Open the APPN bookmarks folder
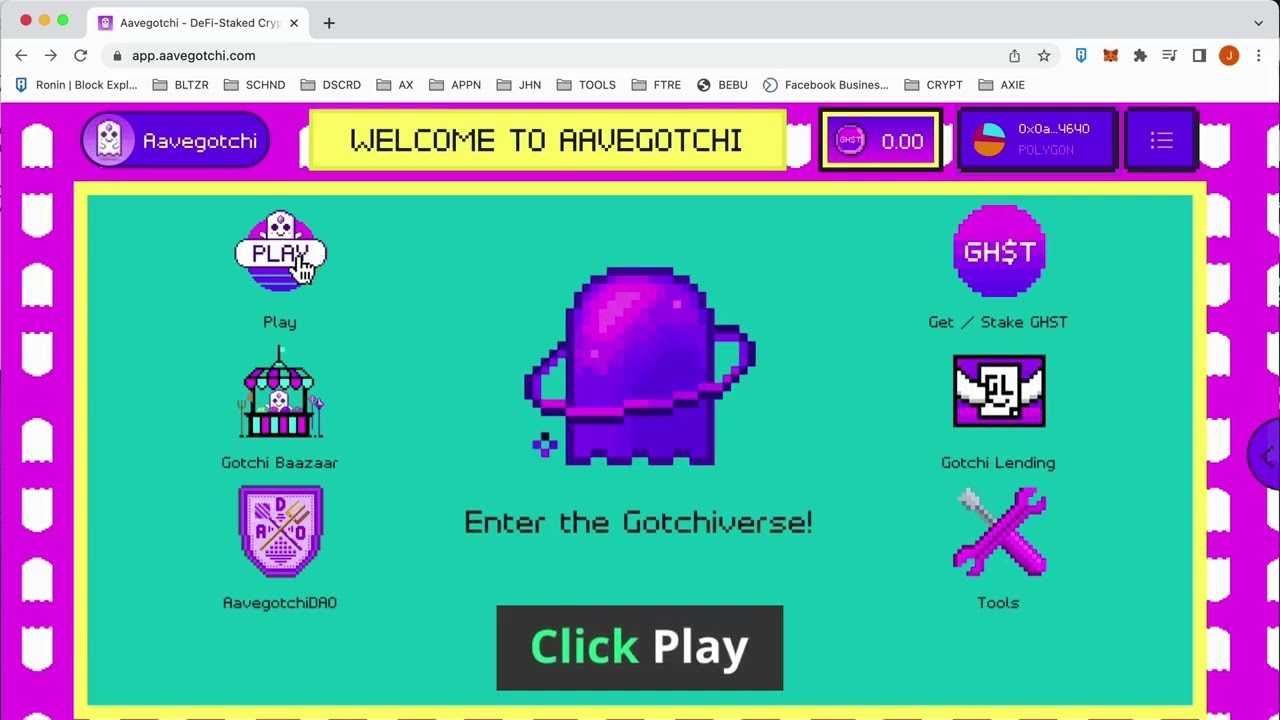The image size is (1280, 720). 455,85
